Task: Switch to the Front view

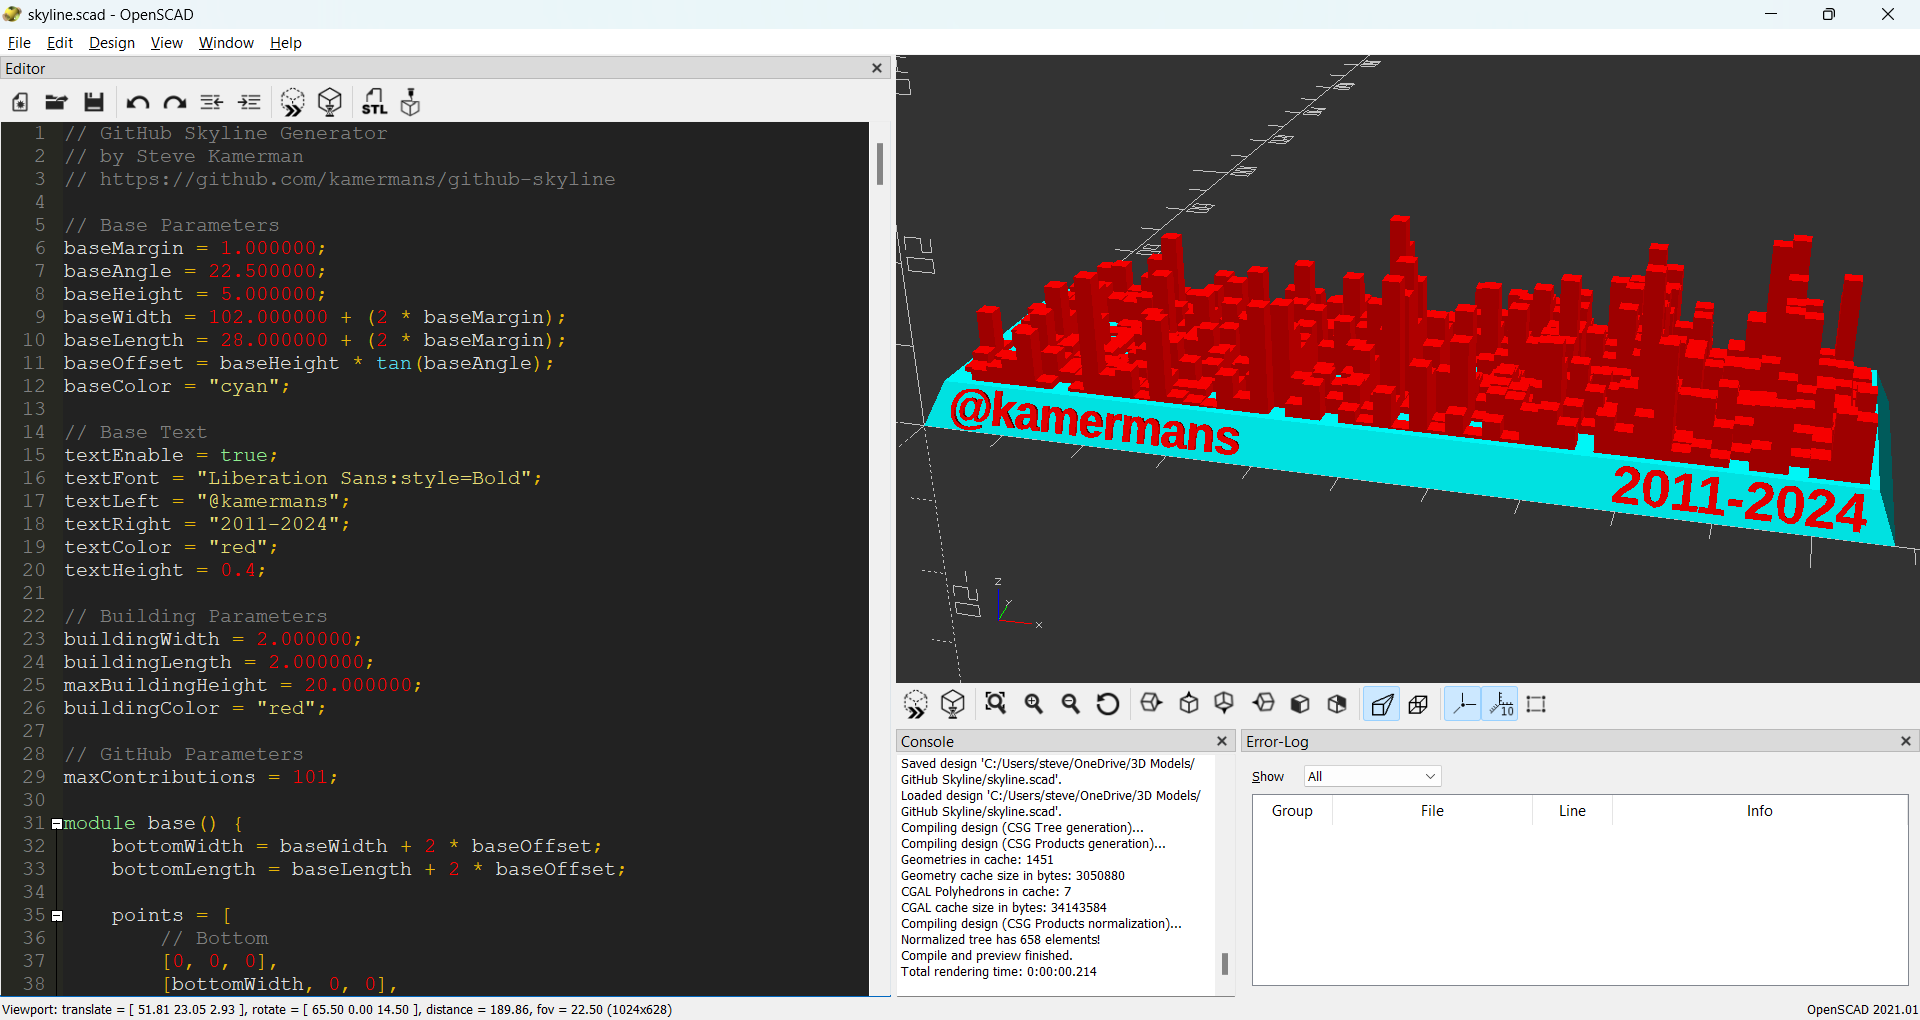Action: pyautogui.click(x=1300, y=704)
